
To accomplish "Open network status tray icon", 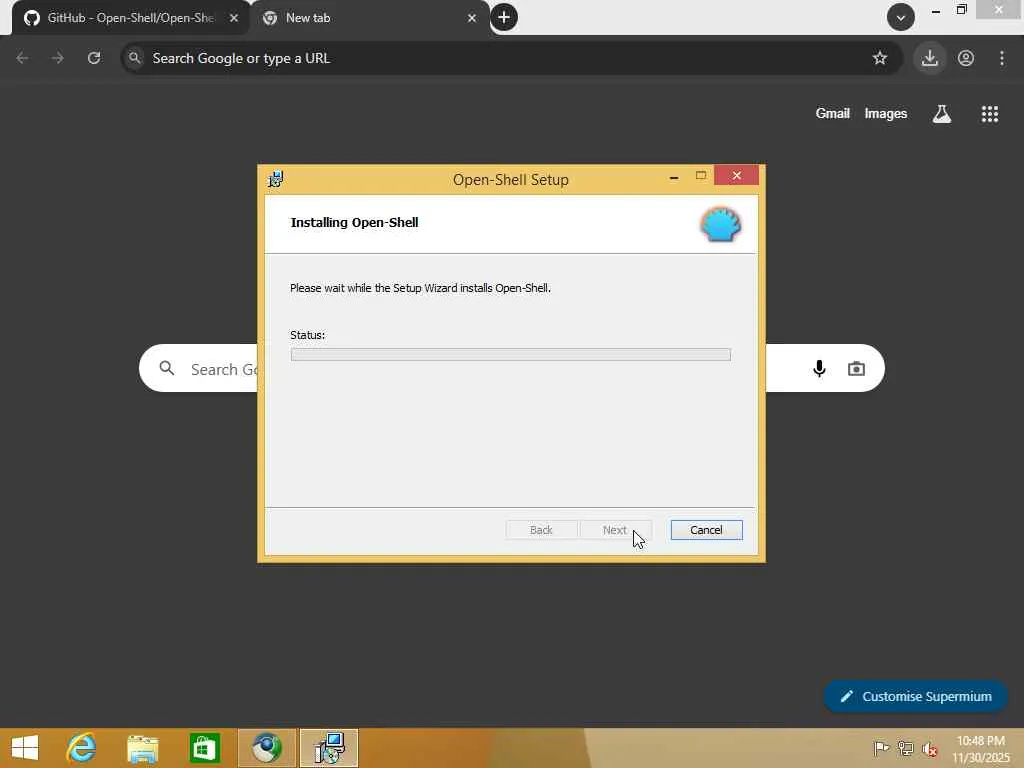I will (905, 748).
